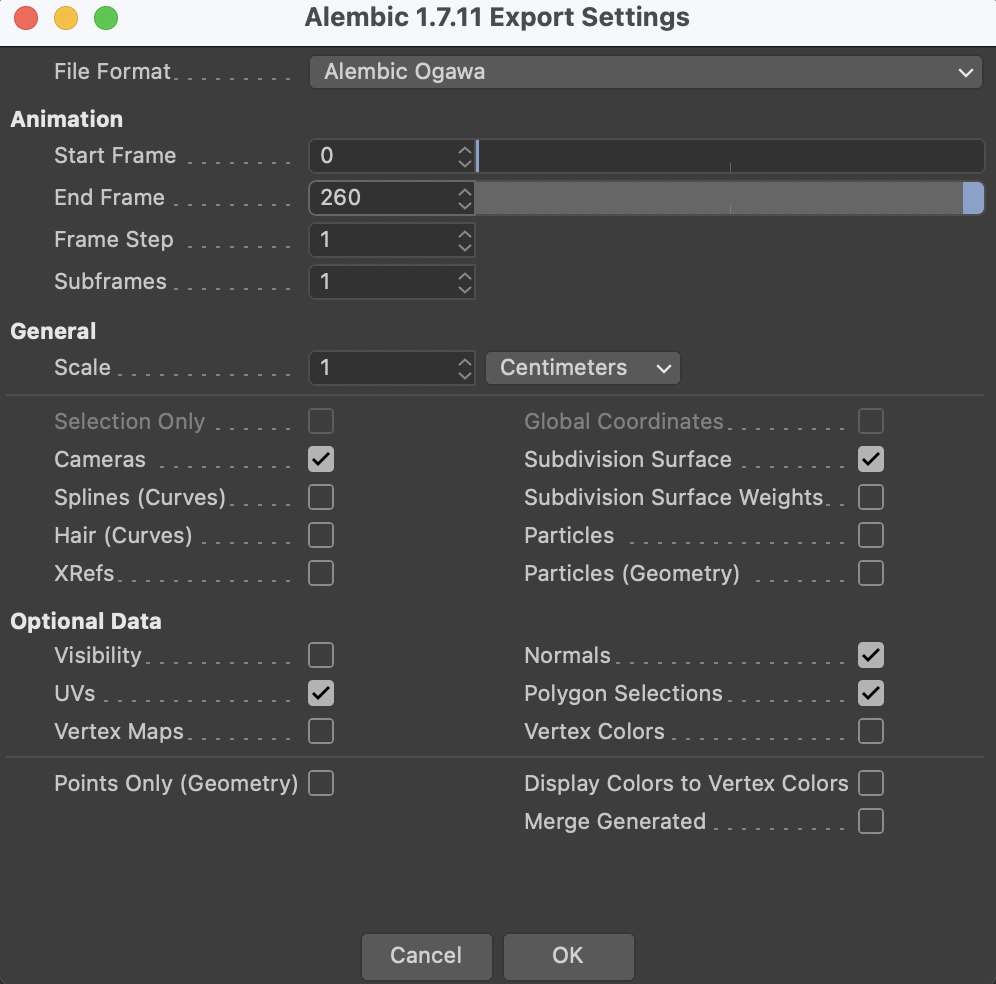This screenshot has width=996, height=984.
Task: Enable Display Colors to Vertex Colors
Action: [871, 783]
